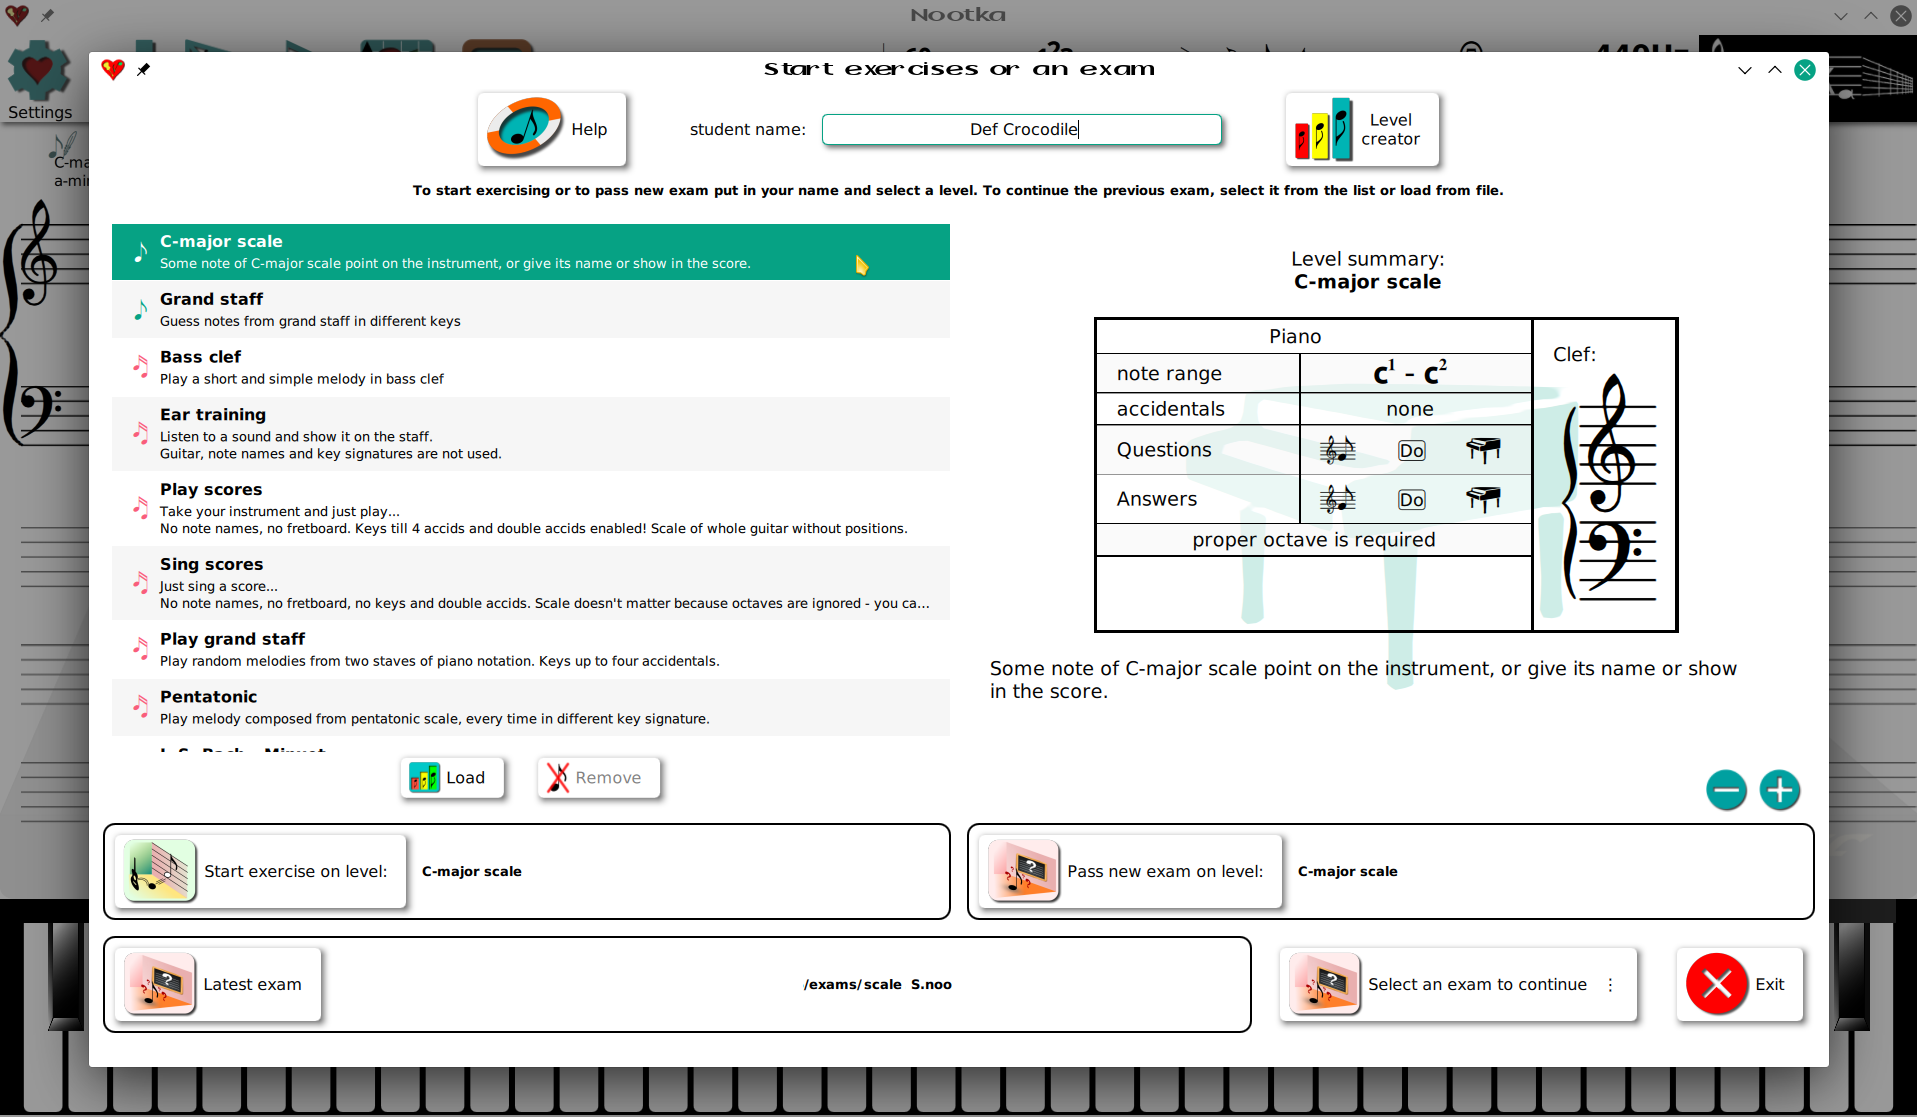Viewport: 1917px width, 1117px height.
Task: Open the Level creator
Action: [1362, 129]
